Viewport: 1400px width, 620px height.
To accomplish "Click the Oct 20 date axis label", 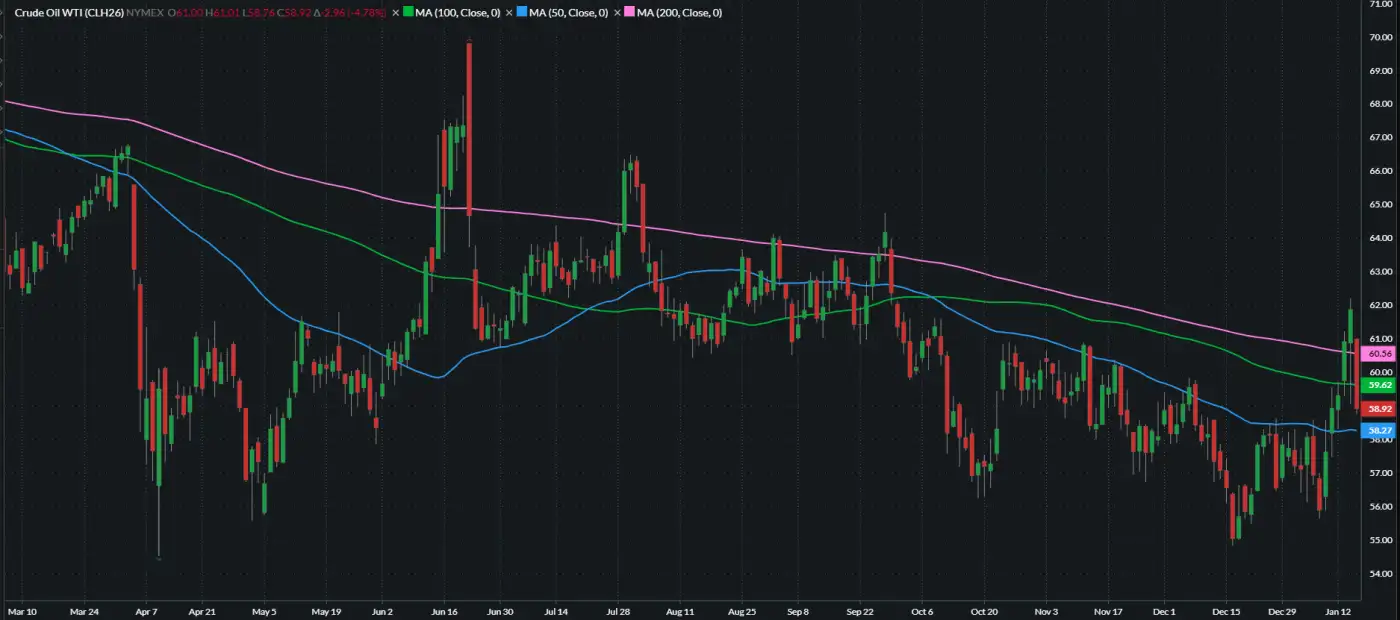I will click(x=985, y=609).
